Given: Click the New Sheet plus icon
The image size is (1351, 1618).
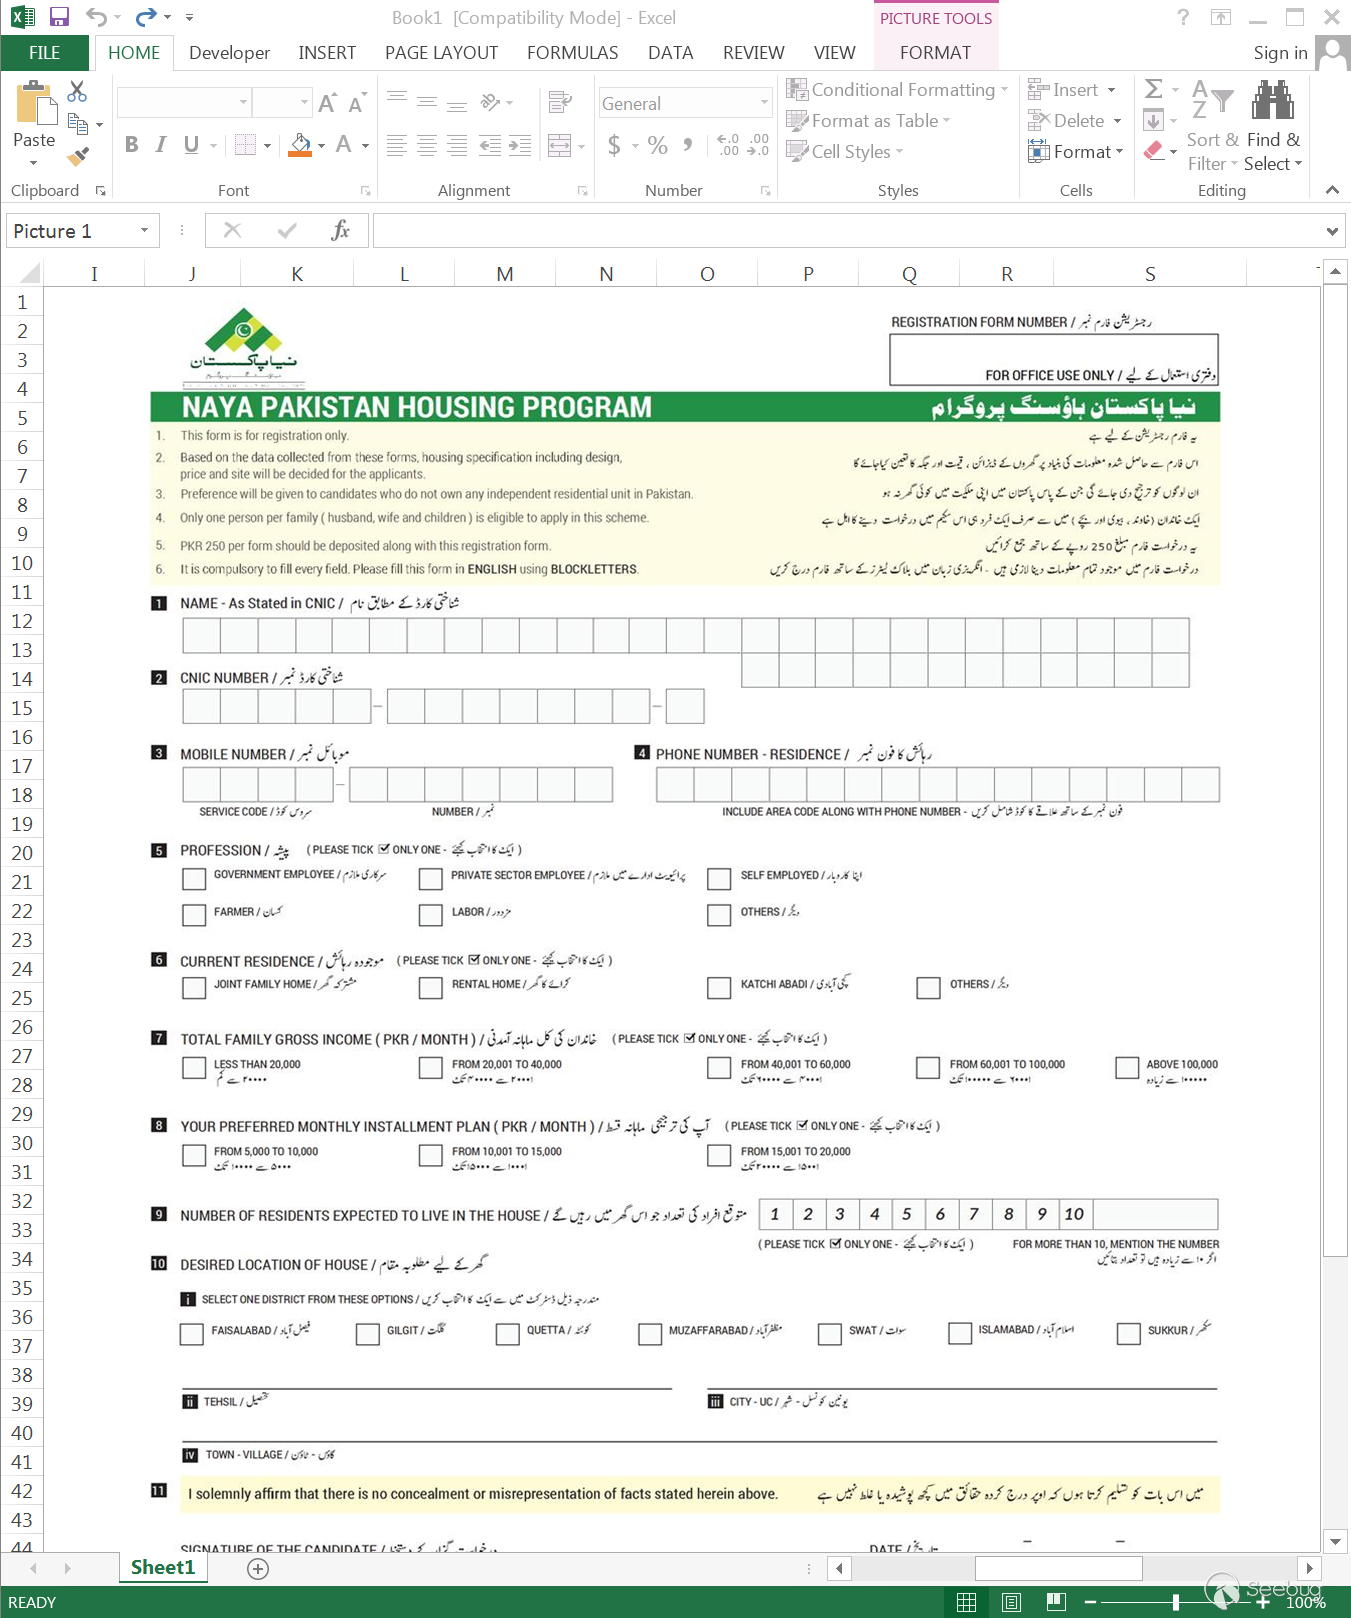Looking at the screenshot, I should (258, 1569).
